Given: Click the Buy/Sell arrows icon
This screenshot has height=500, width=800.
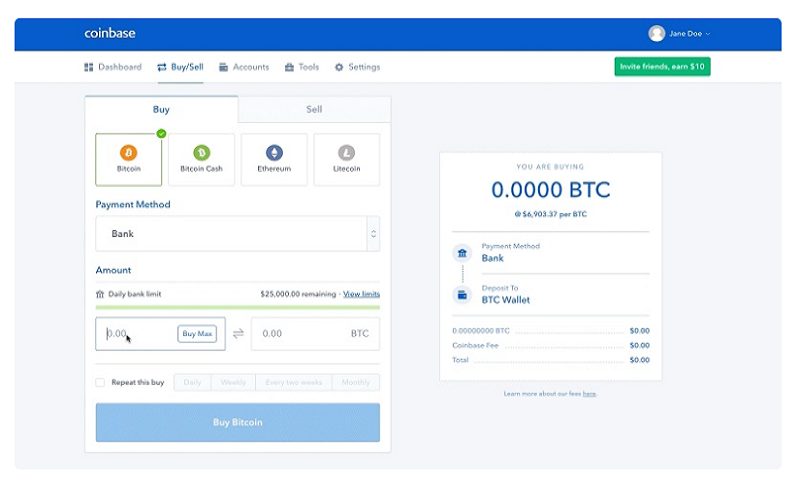Looking at the screenshot, I should [162, 67].
